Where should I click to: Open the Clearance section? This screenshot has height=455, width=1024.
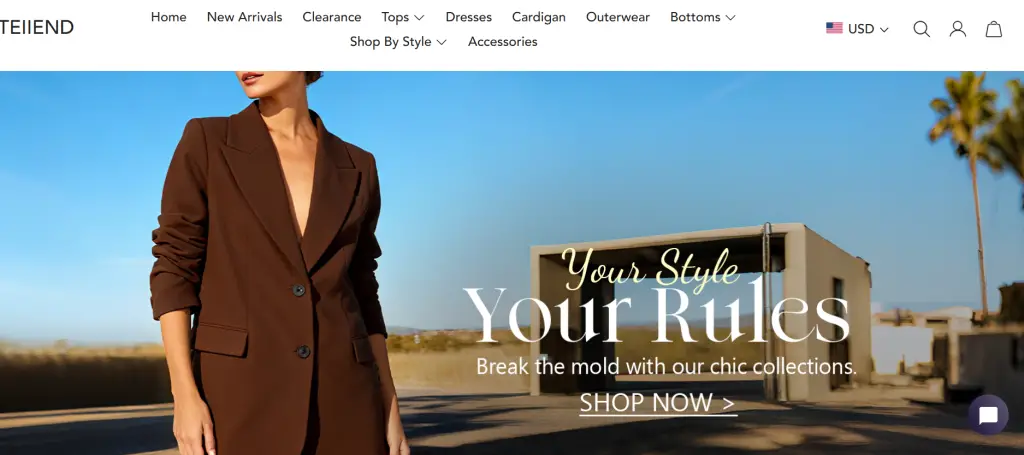pos(332,17)
